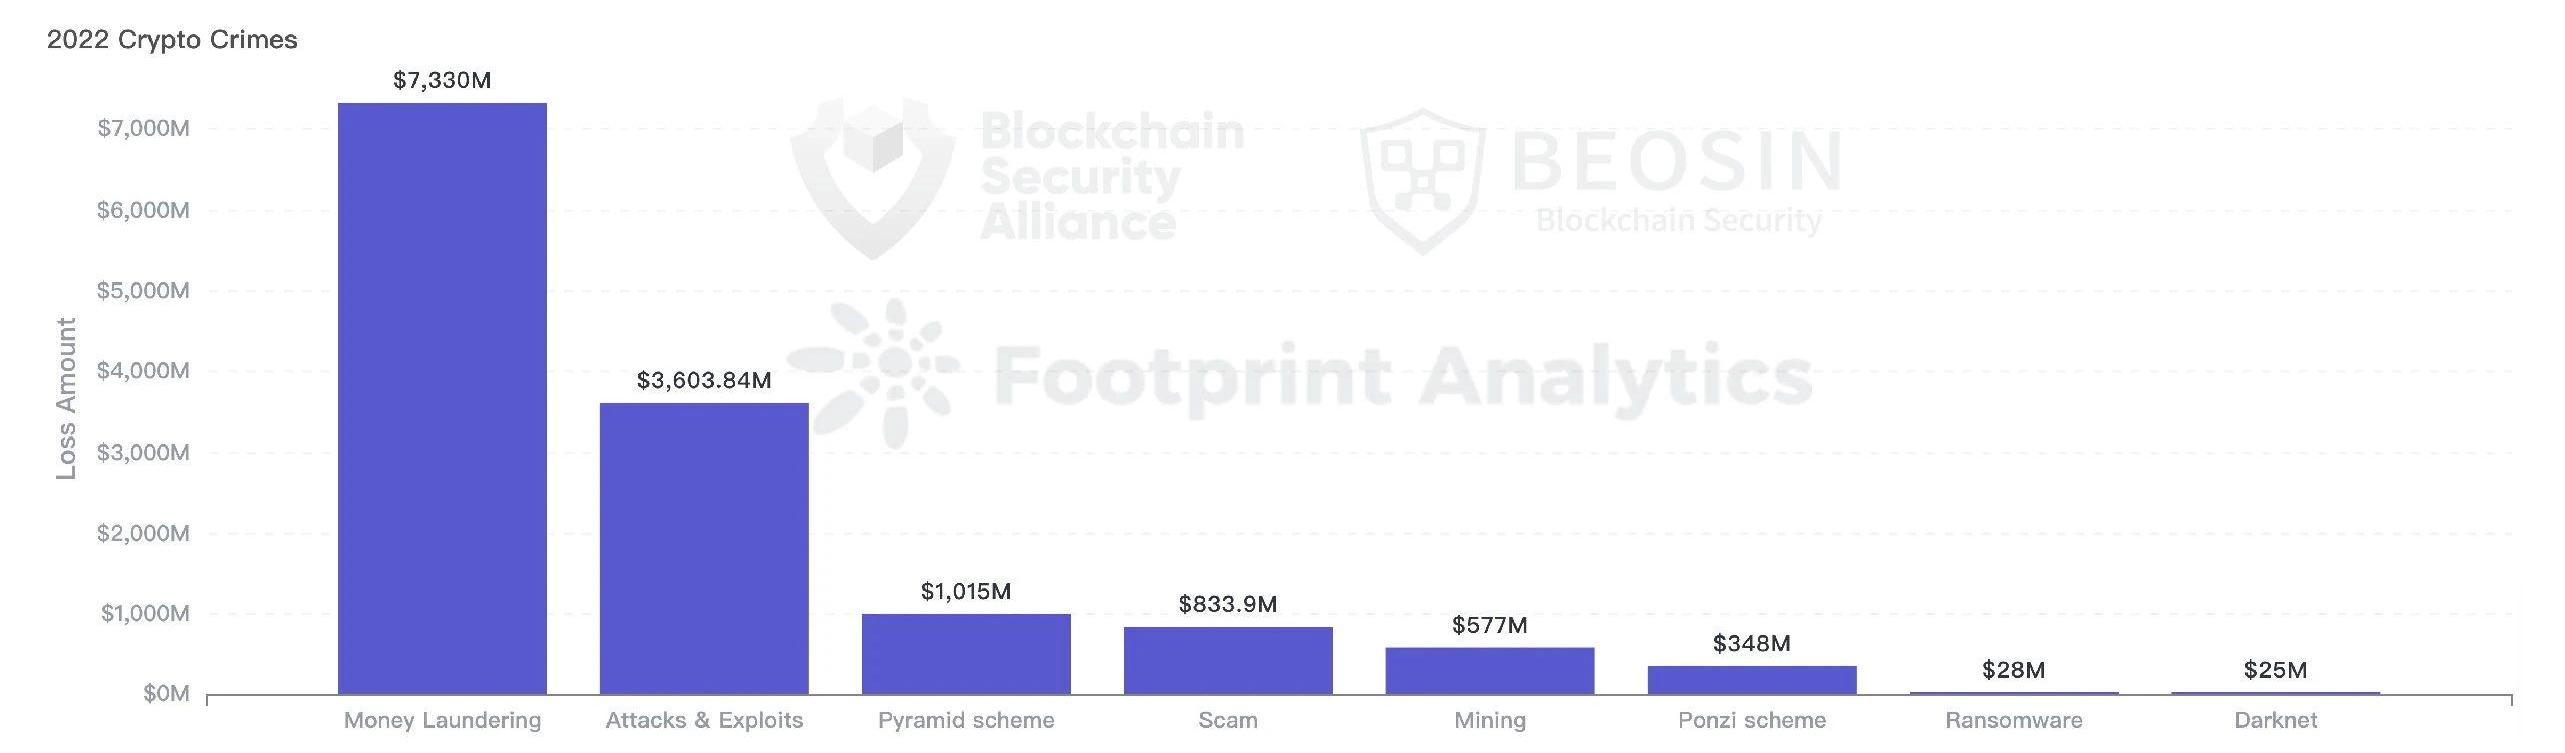Click the Darknet axis label
Image resolution: width=2565 pixels, height=753 pixels.
[2275, 720]
